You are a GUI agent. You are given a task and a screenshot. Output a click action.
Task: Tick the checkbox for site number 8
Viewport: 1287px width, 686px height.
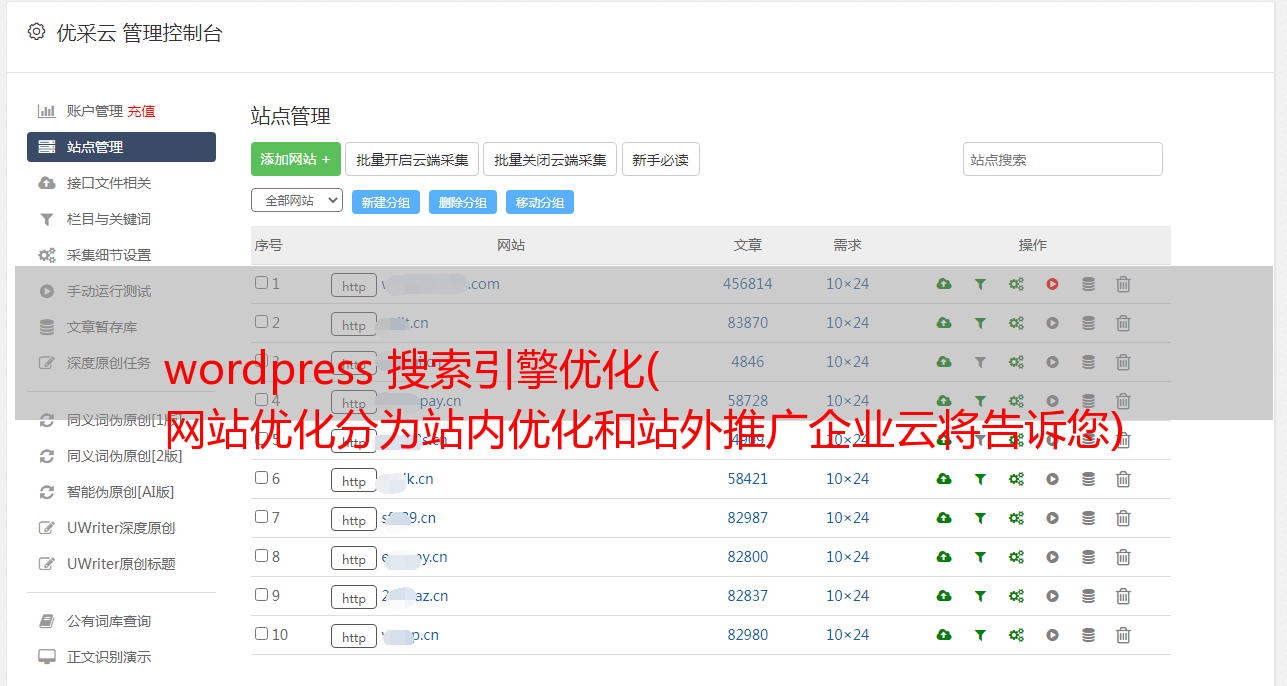click(261, 556)
